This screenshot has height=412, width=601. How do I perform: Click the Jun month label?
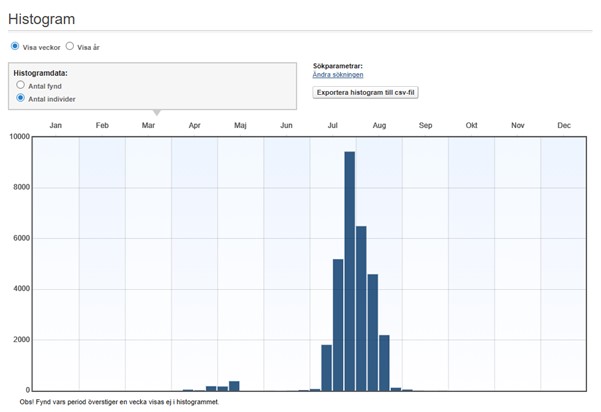[286, 125]
